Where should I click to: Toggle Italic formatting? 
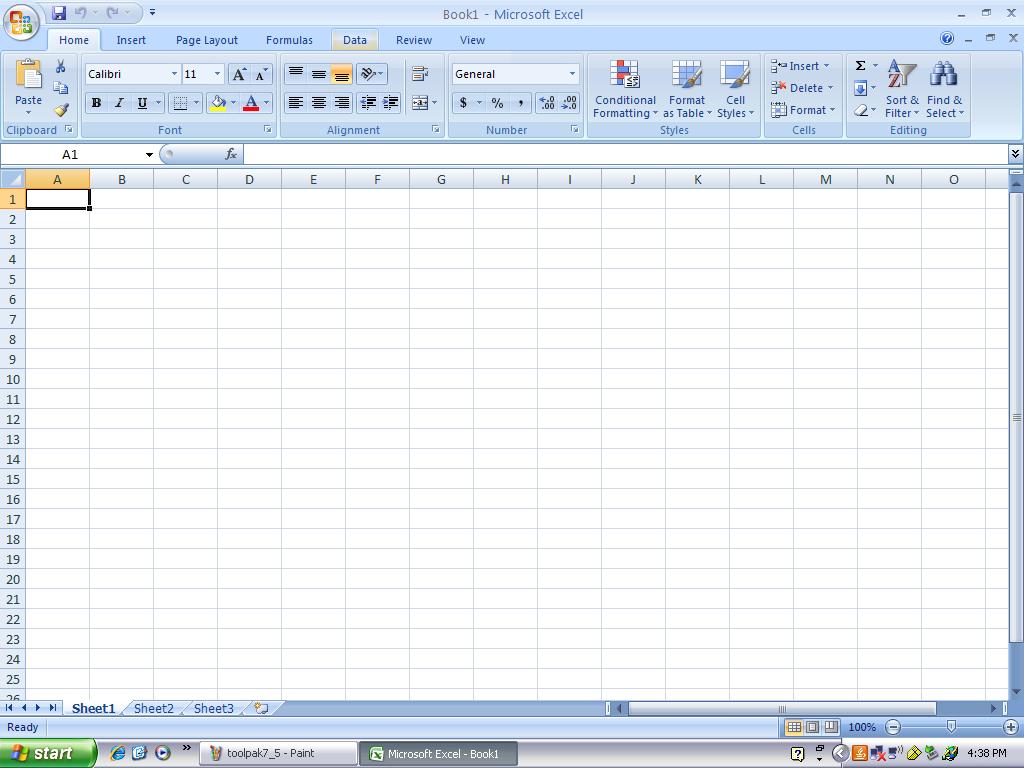click(119, 103)
